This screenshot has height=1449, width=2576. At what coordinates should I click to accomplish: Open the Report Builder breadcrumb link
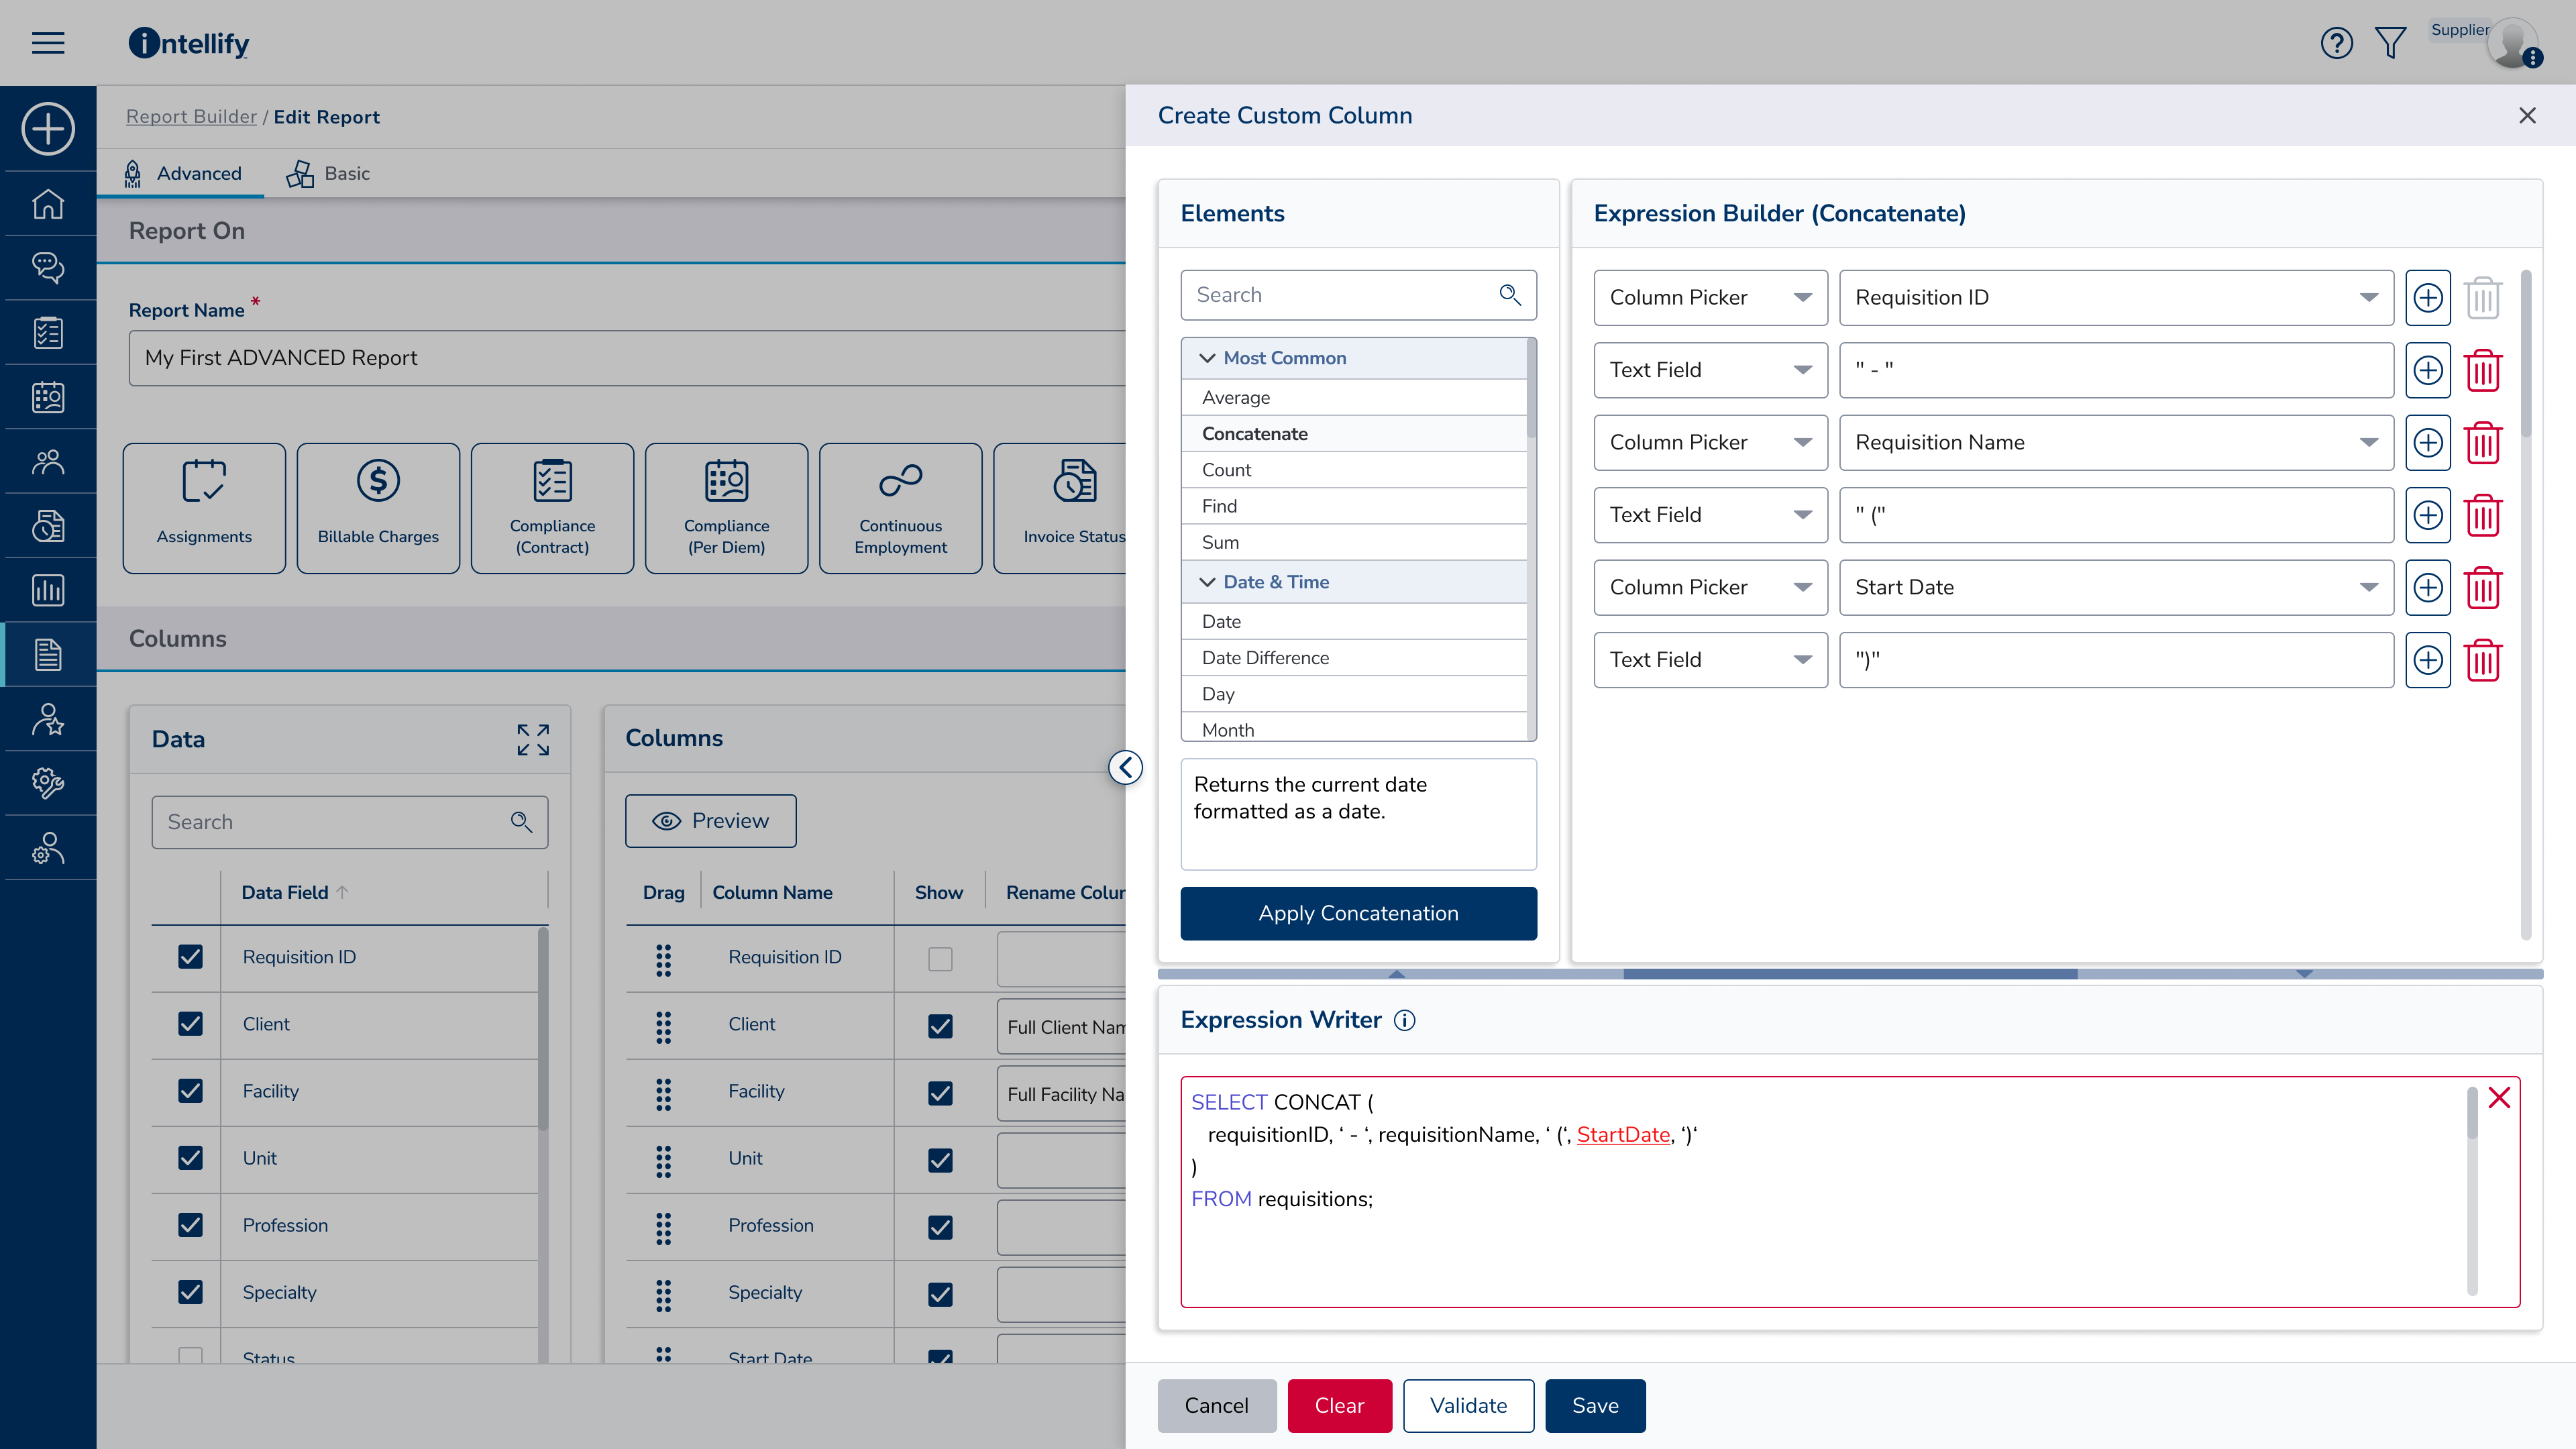[191, 116]
